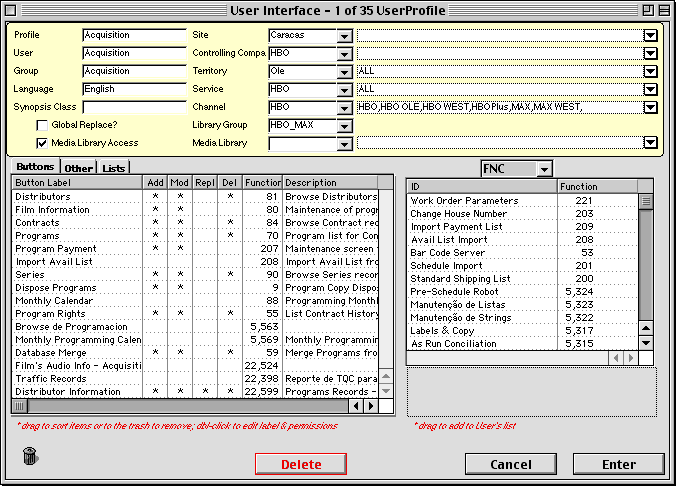Image resolution: width=676 pixels, height=486 pixels.
Task: Click the empty Synopsis Class field
Action: click(135, 107)
